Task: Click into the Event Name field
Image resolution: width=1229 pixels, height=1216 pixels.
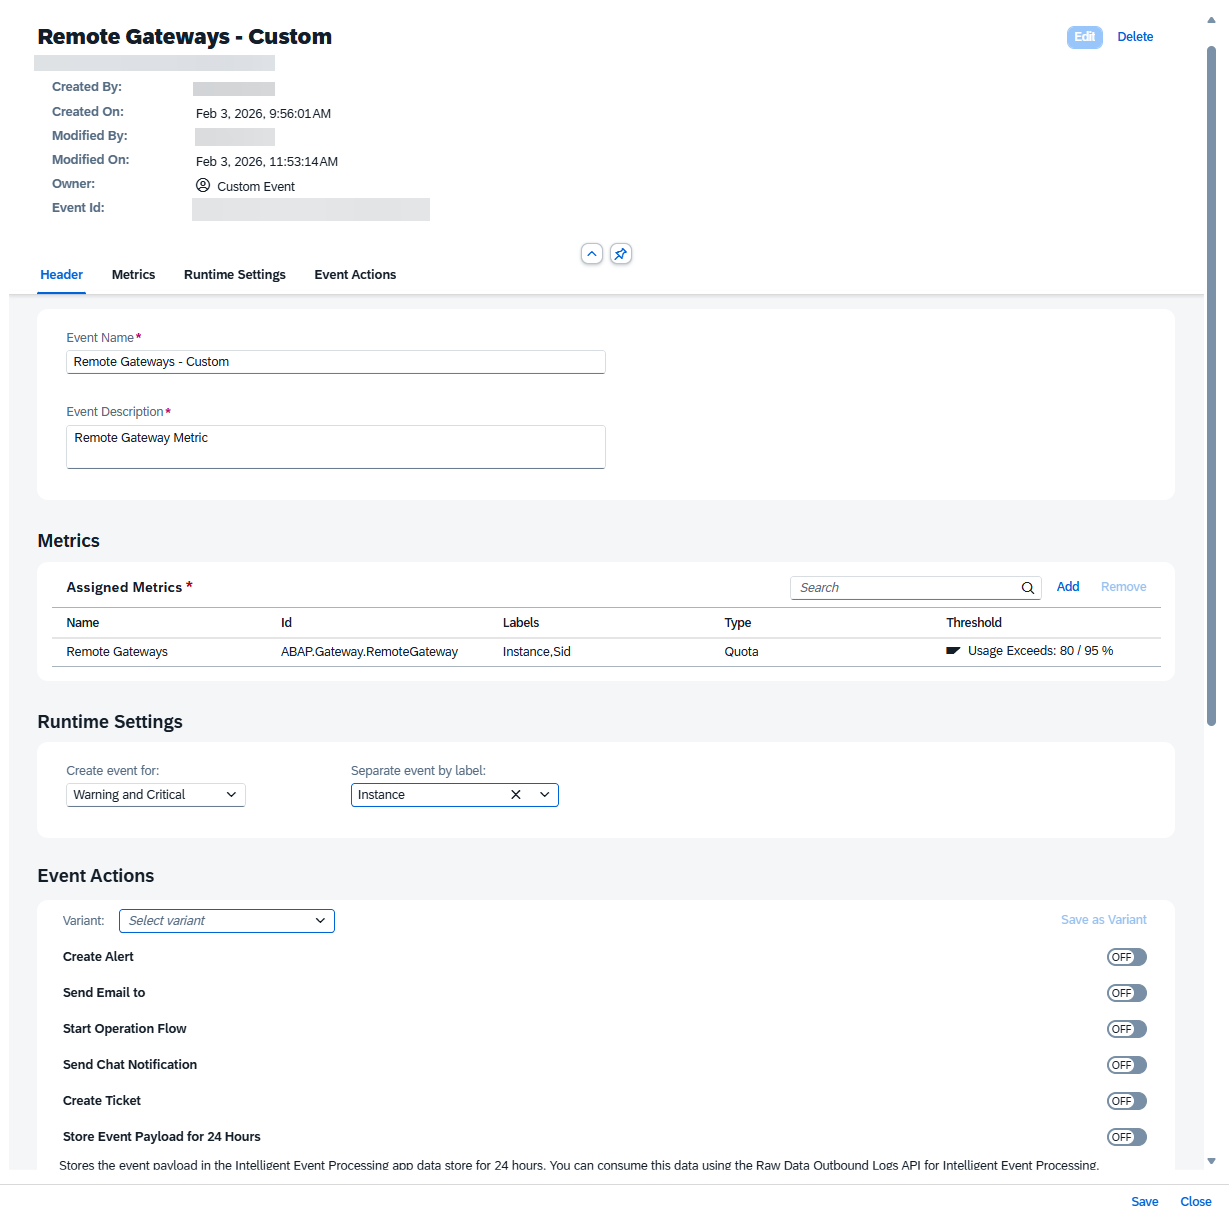Action: (x=335, y=362)
